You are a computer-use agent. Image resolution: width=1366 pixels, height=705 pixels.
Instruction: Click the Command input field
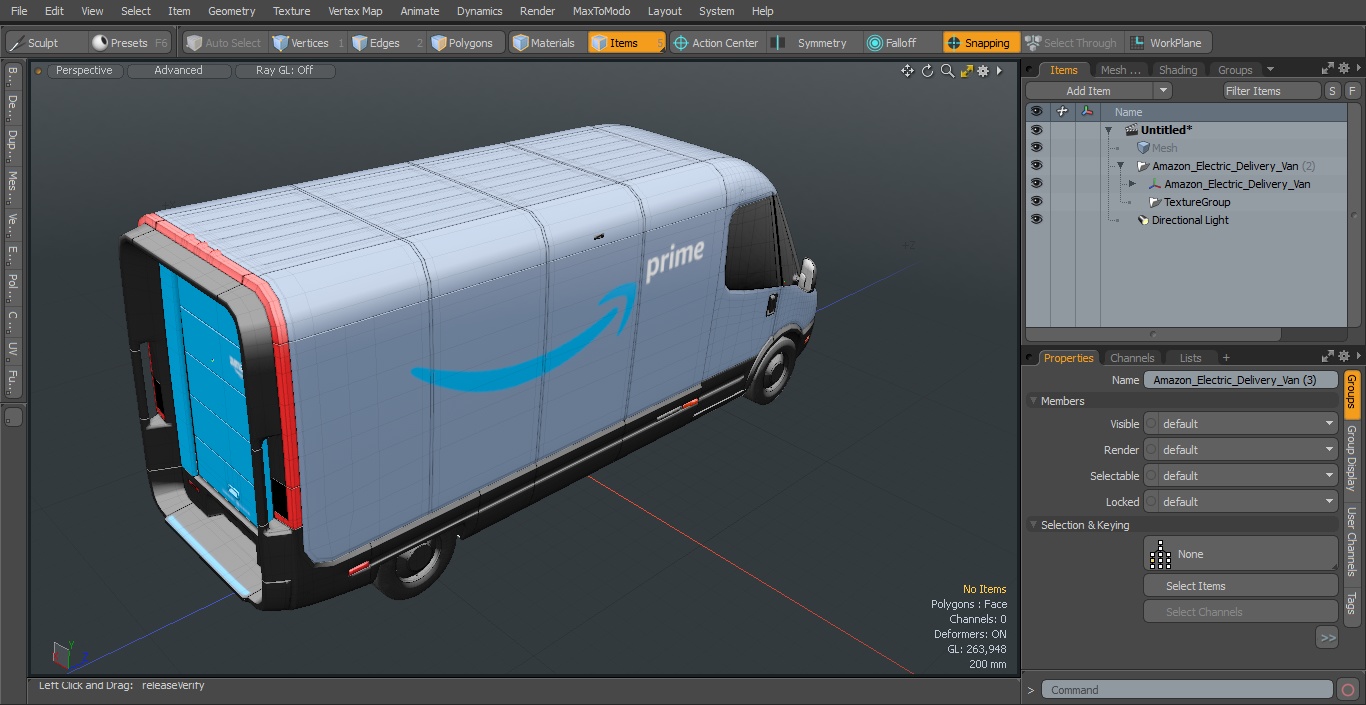1186,690
